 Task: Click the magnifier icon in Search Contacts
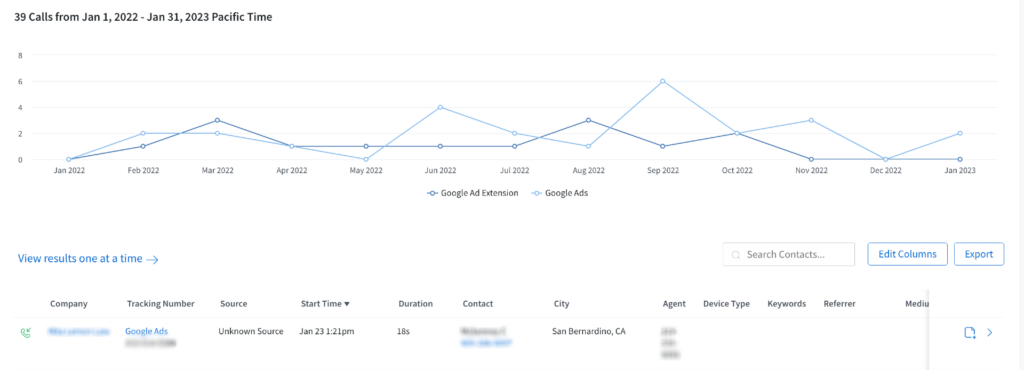736,254
